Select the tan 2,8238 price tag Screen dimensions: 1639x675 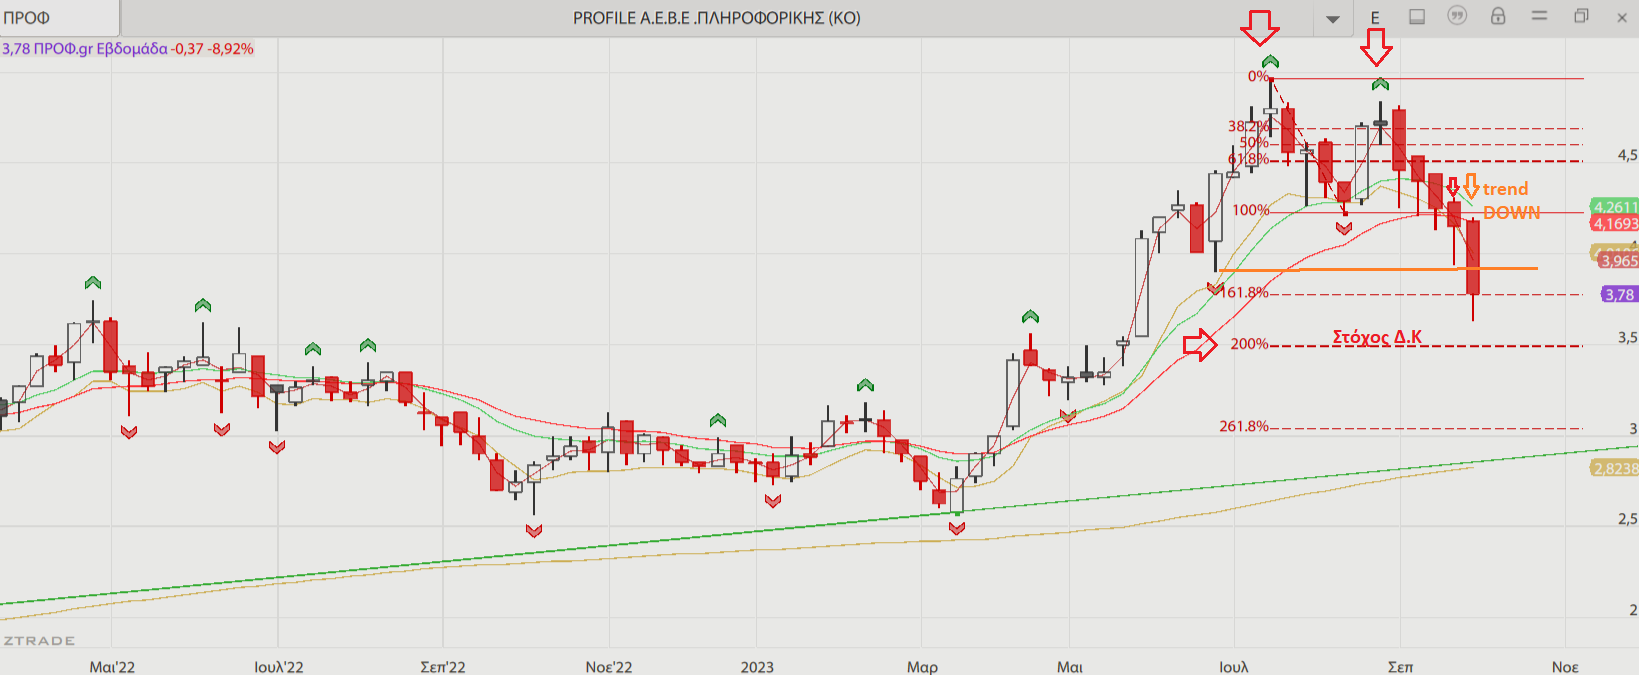(x=1615, y=469)
